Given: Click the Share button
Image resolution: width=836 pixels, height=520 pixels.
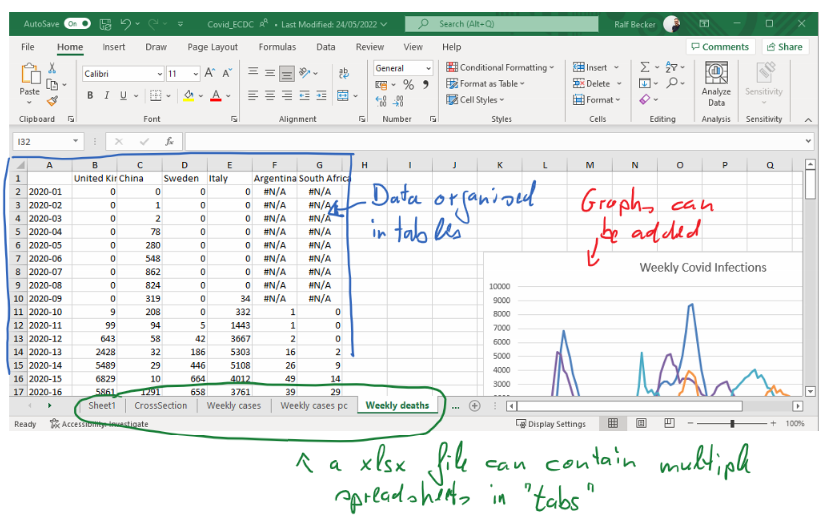Looking at the screenshot, I should coord(785,47).
